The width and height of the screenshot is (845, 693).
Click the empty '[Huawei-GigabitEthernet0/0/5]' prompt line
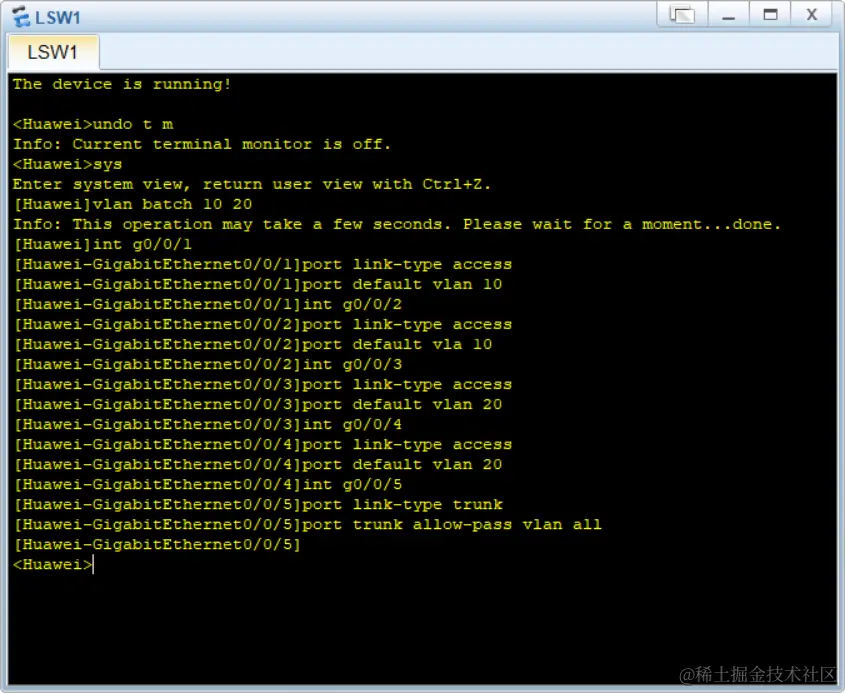pyautogui.click(x=157, y=544)
